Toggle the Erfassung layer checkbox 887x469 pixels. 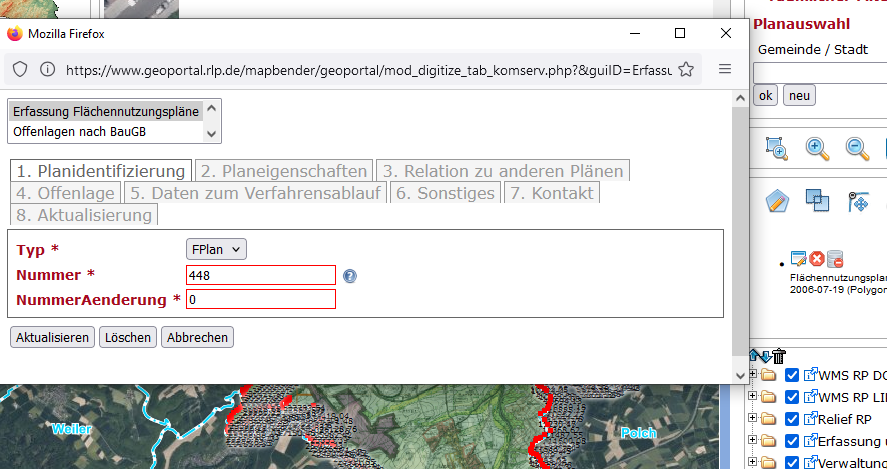click(x=792, y=441)
